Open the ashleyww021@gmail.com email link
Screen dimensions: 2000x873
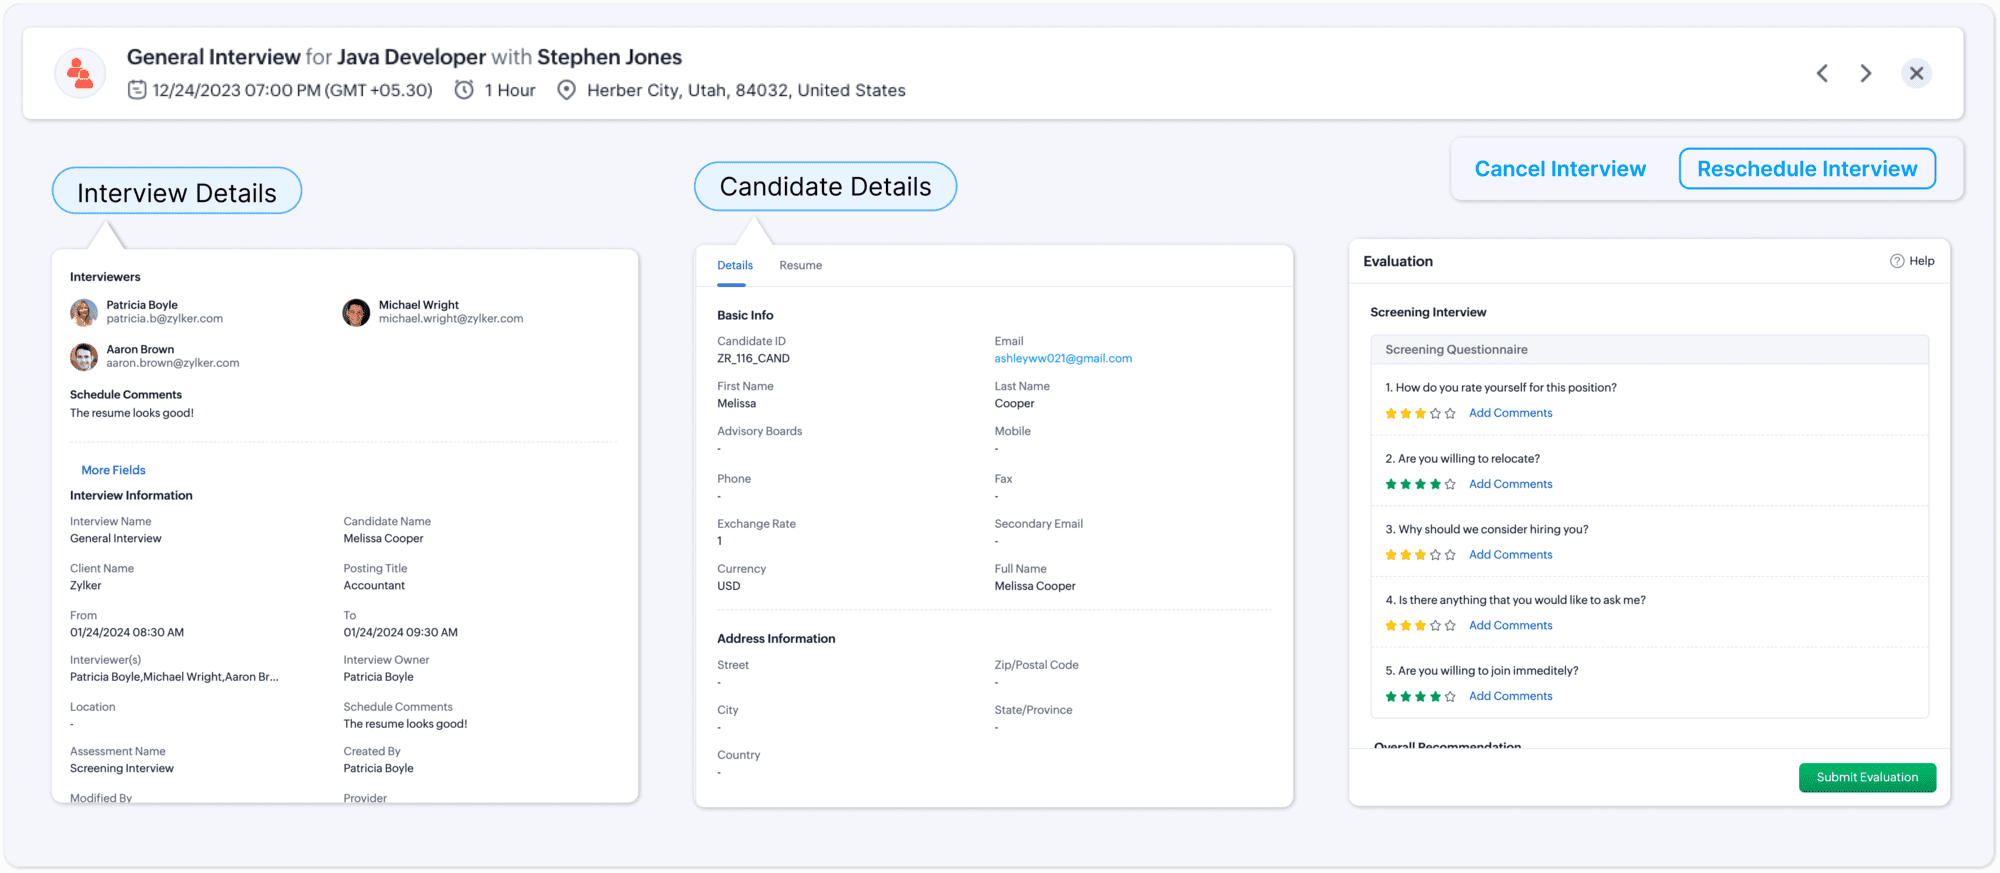coord(1063,358)
